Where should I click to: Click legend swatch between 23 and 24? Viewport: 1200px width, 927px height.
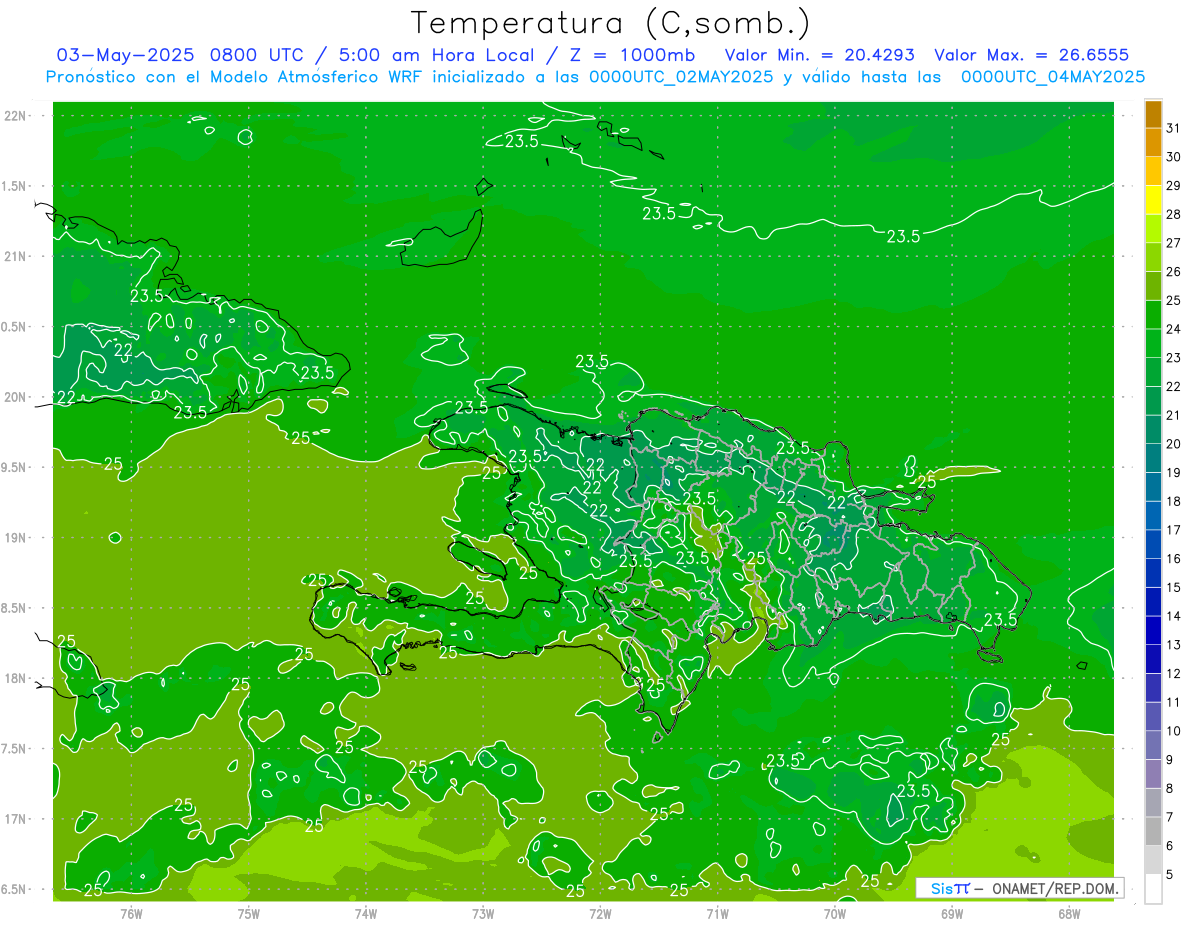[x=1154, y=343]
